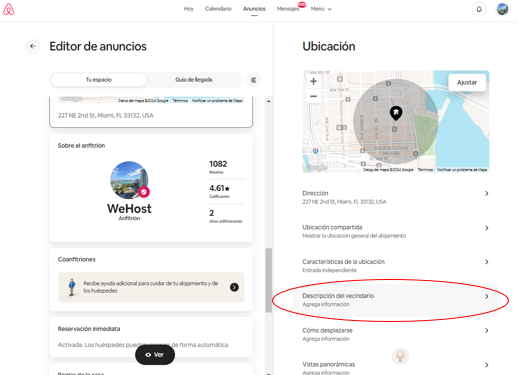Zoom out on the location map
This screenshot has height=375, width=518.
pos(313,96)
